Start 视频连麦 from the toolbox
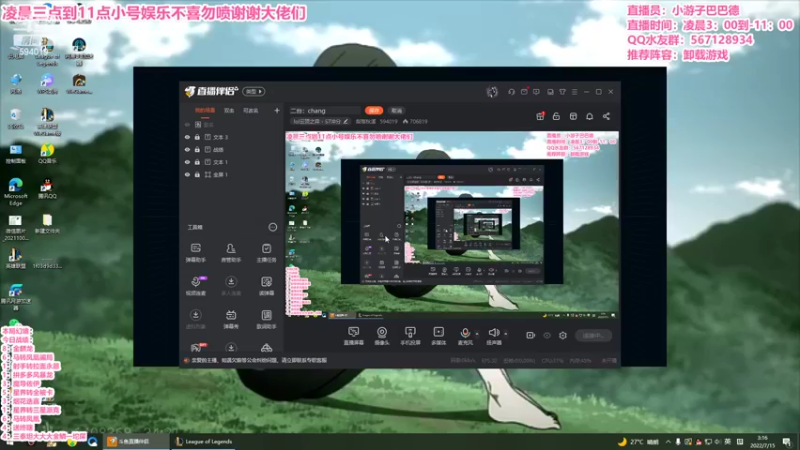This screenshot has width=800, height=450. 195,286
